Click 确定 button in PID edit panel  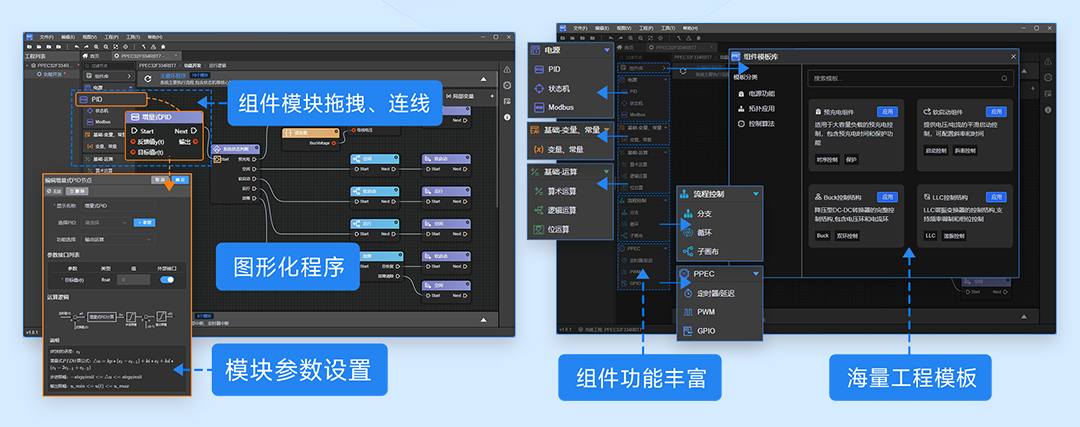180,179
